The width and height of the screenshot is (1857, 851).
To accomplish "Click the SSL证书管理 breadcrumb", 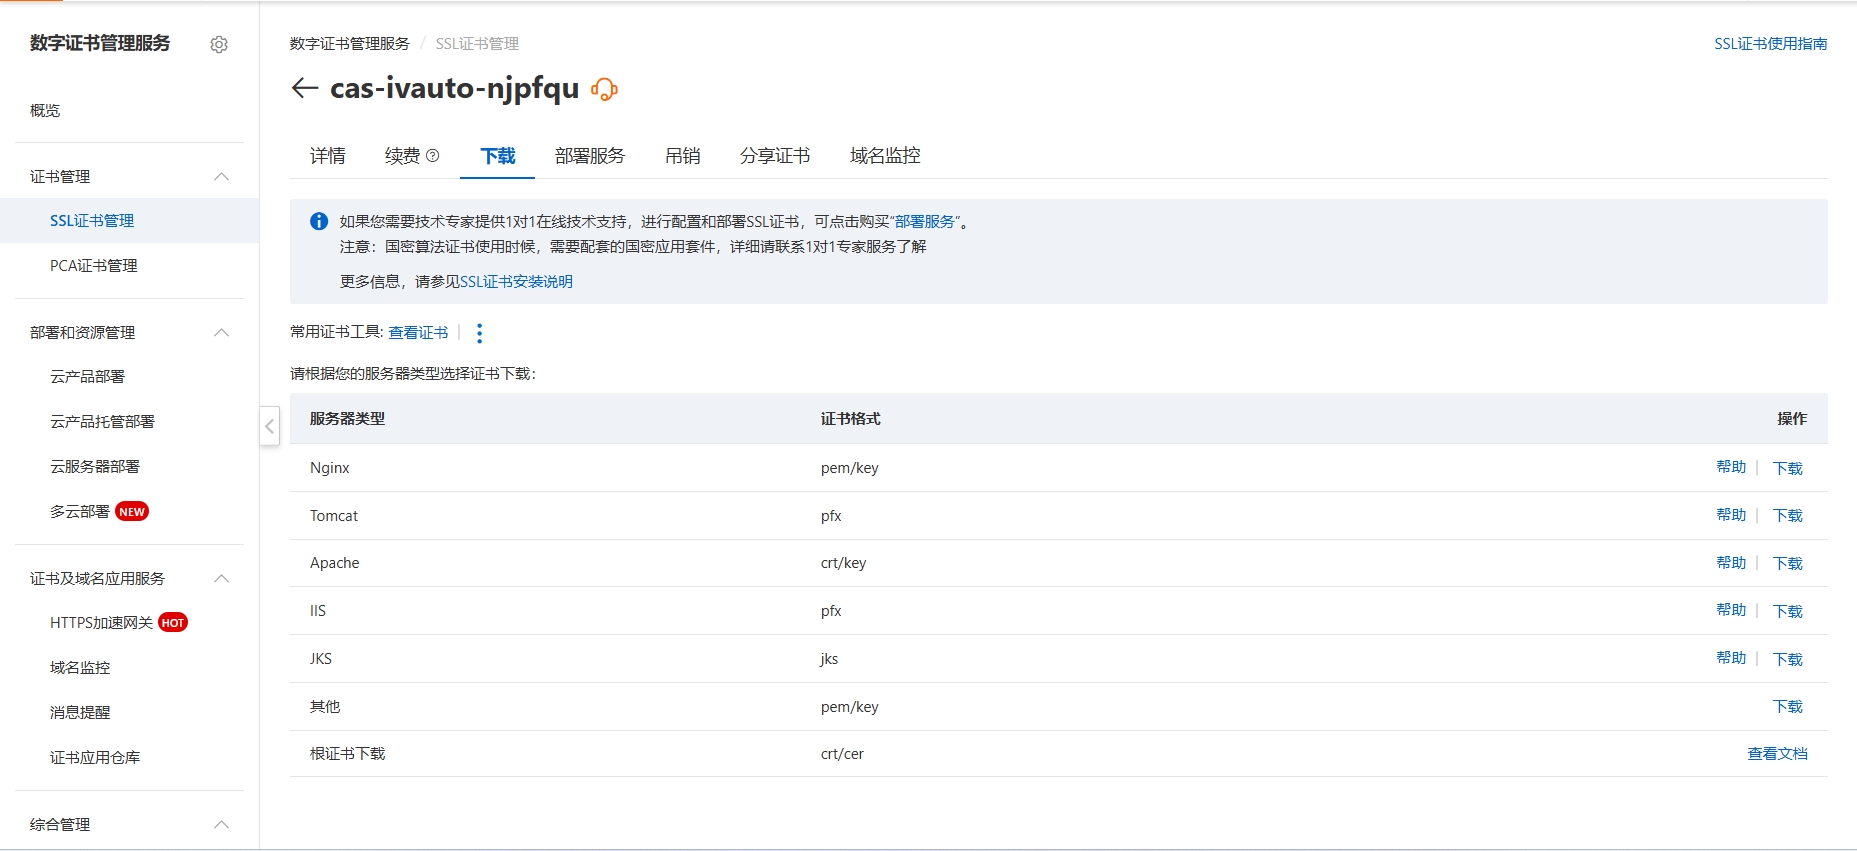I will (477, 44).
